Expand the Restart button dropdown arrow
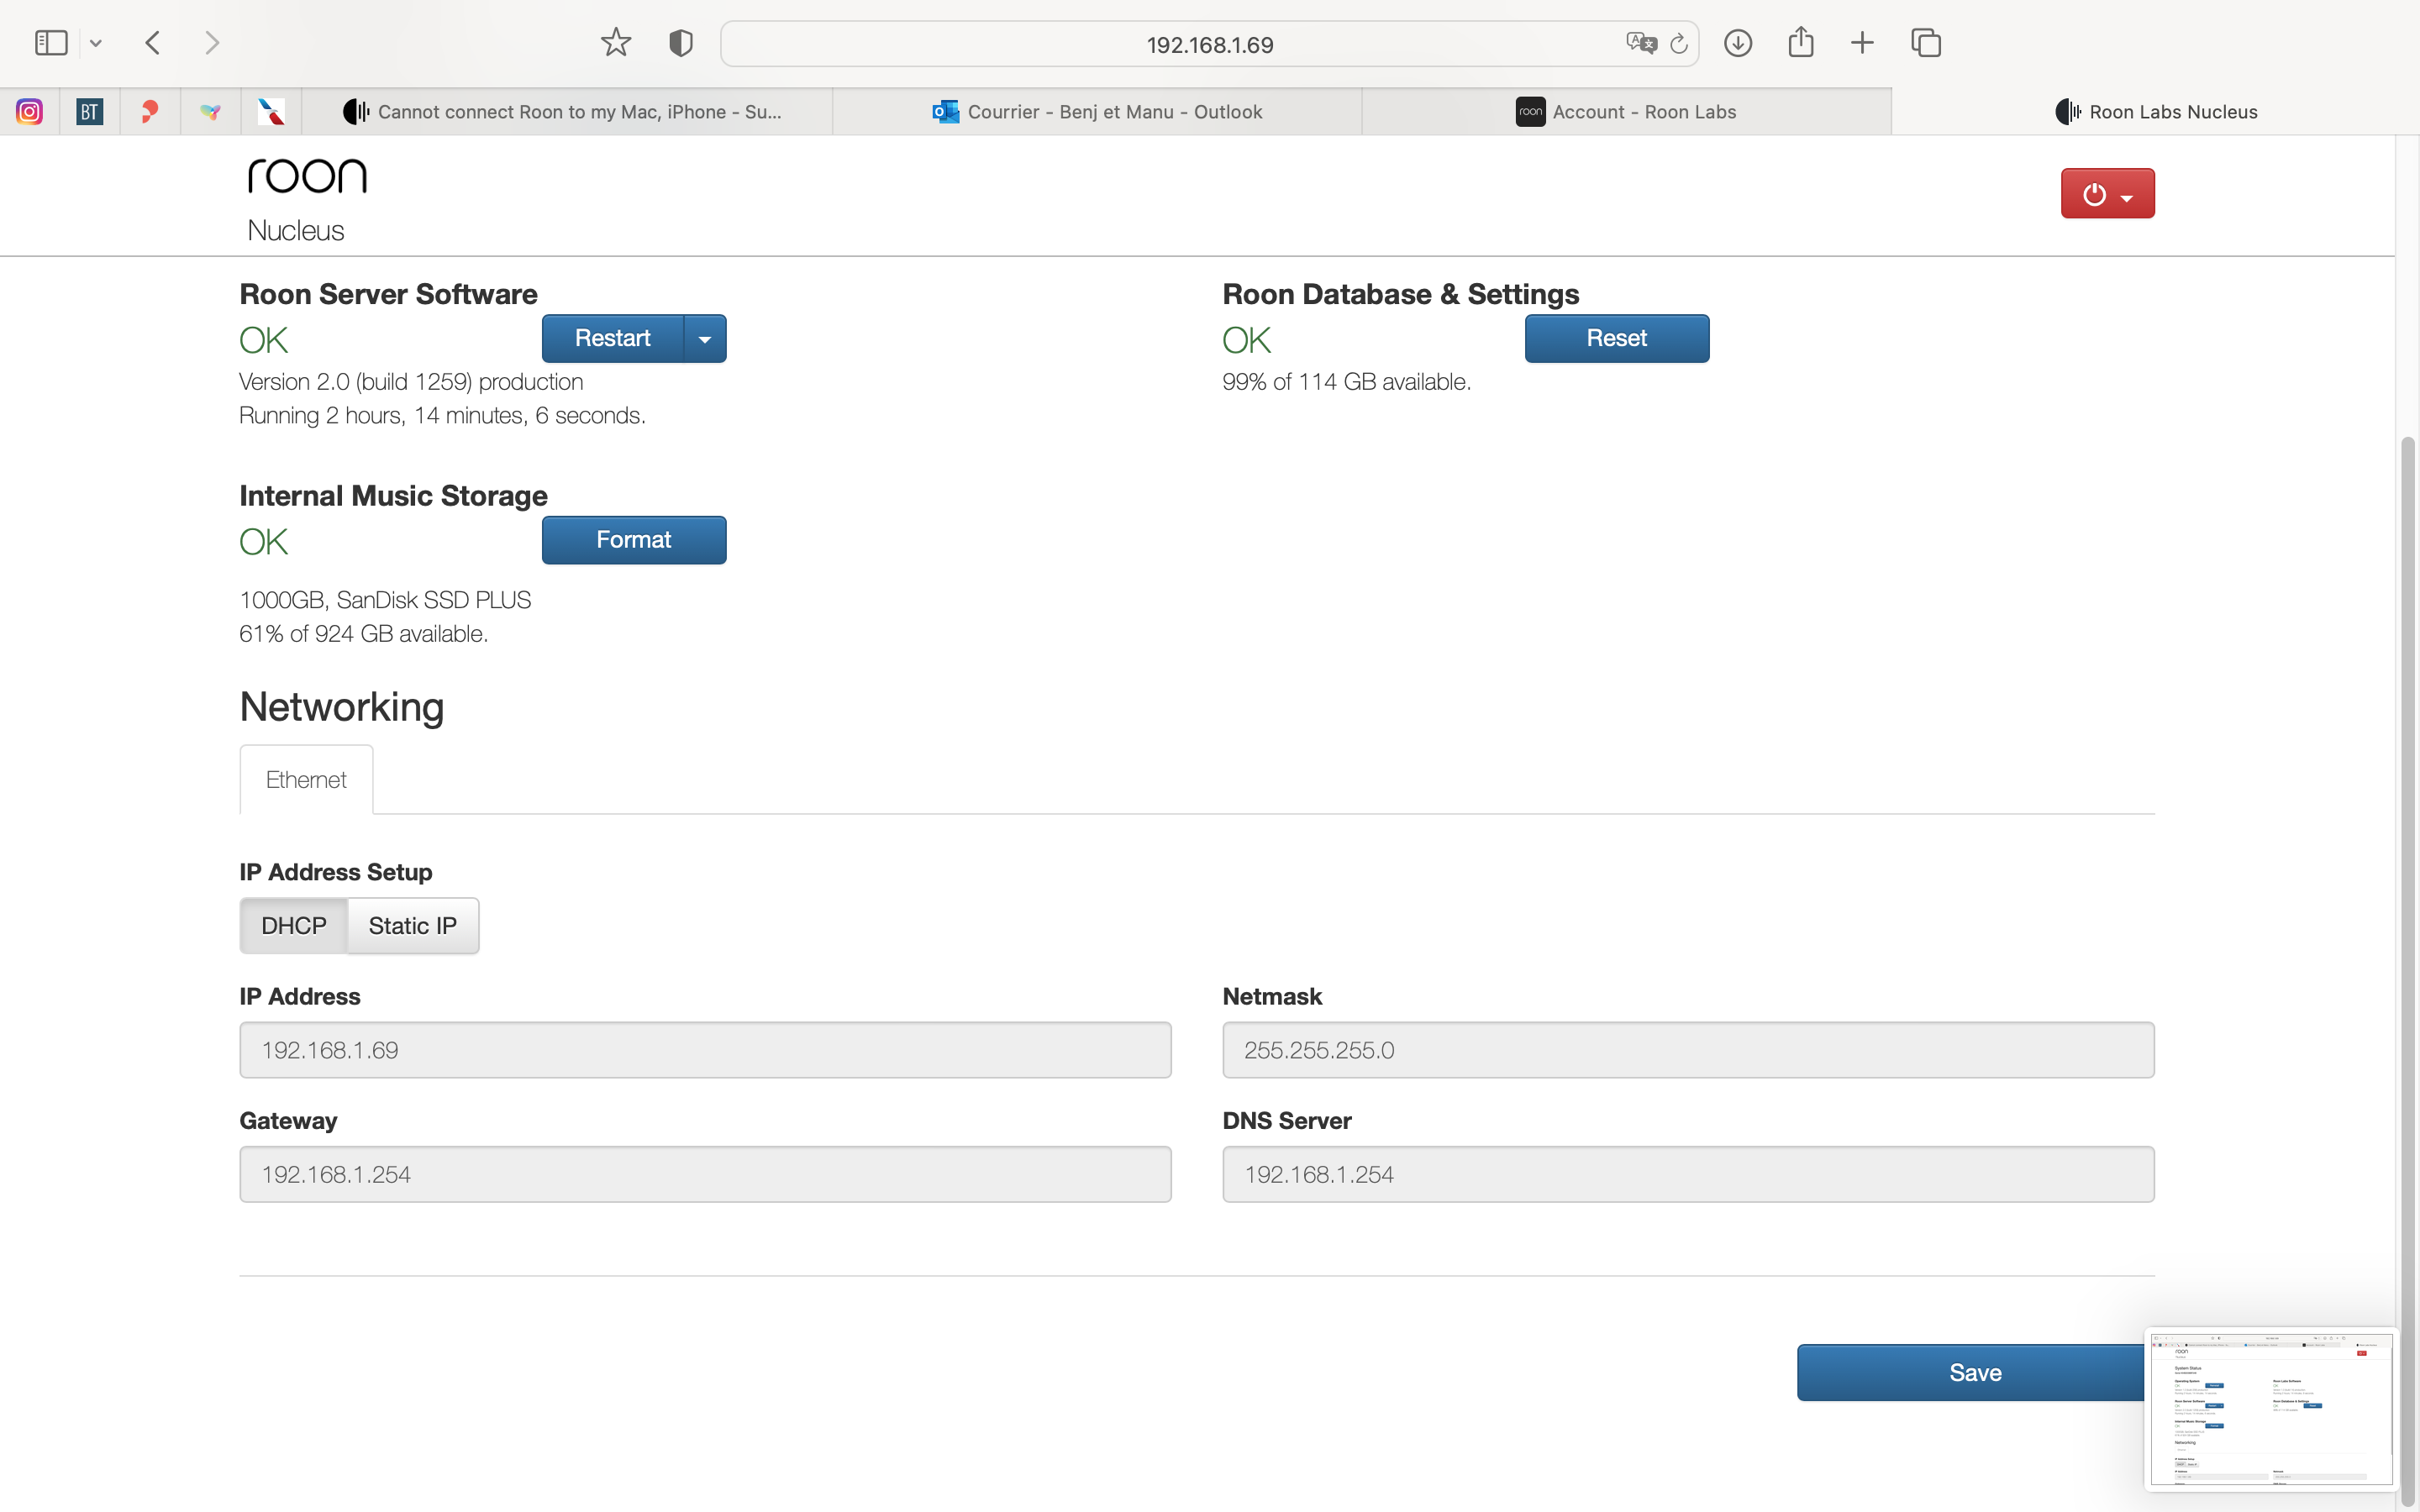This screenshot has width=2420, height=1512. coord(705,339)
